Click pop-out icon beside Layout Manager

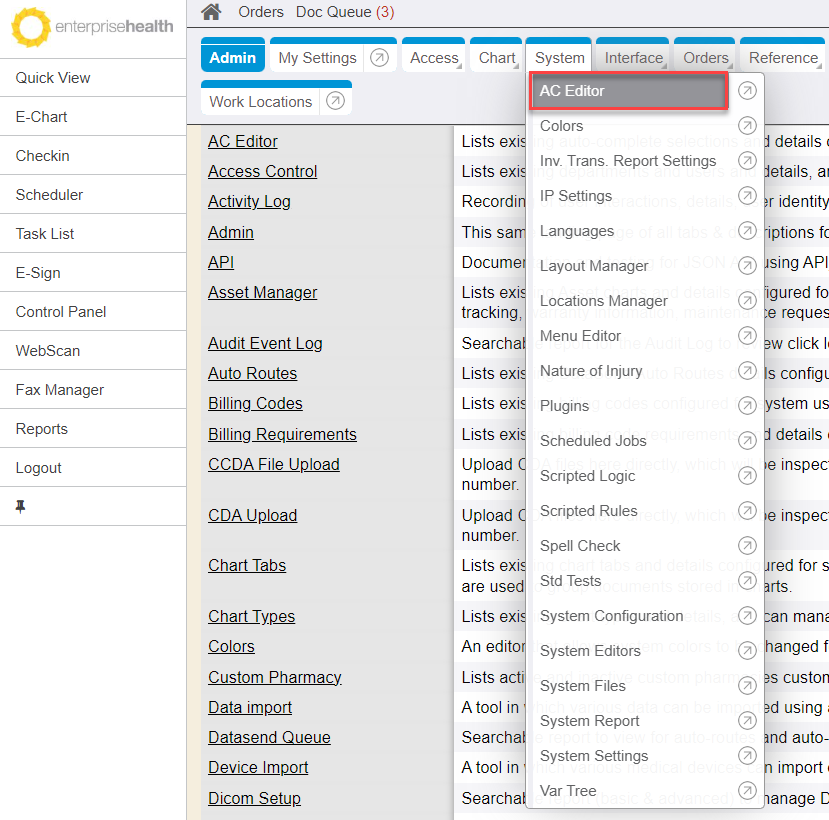coord(747,266)
